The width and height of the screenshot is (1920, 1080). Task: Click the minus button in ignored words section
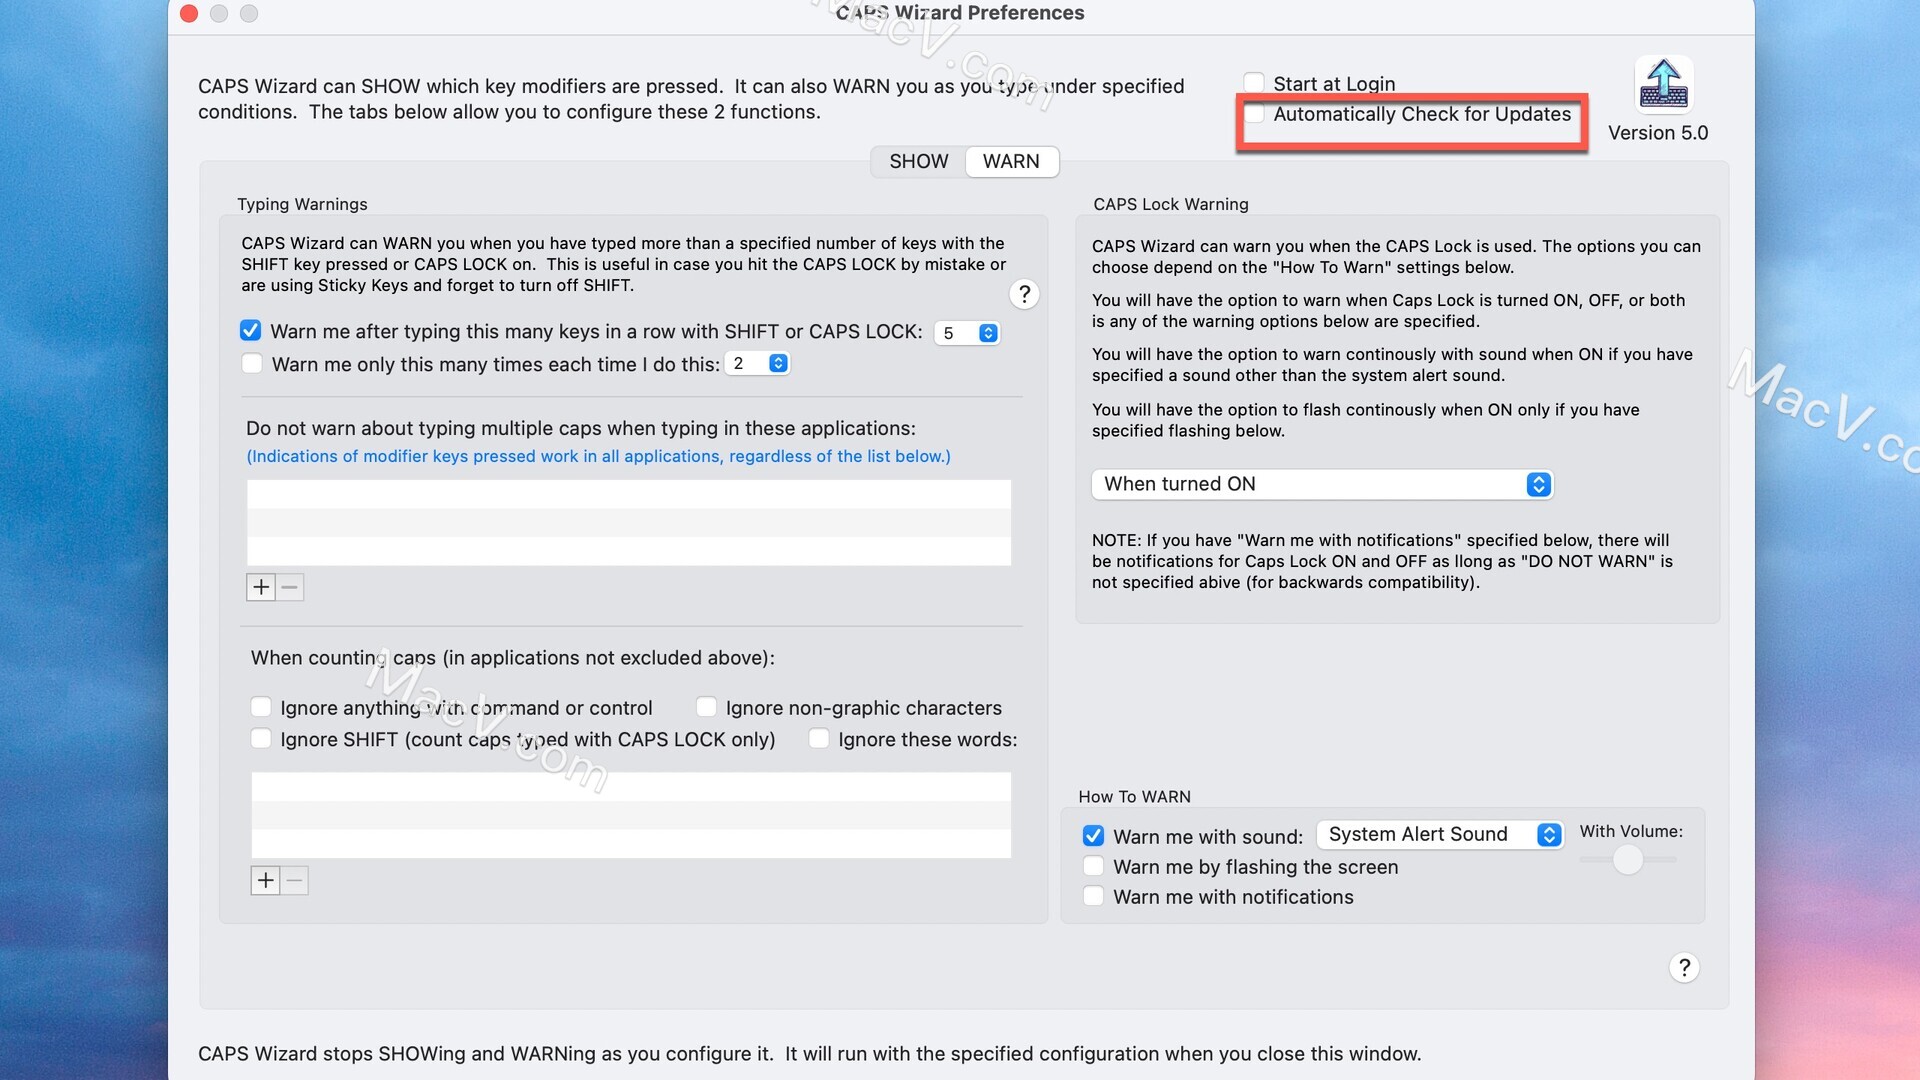[293, 878]
